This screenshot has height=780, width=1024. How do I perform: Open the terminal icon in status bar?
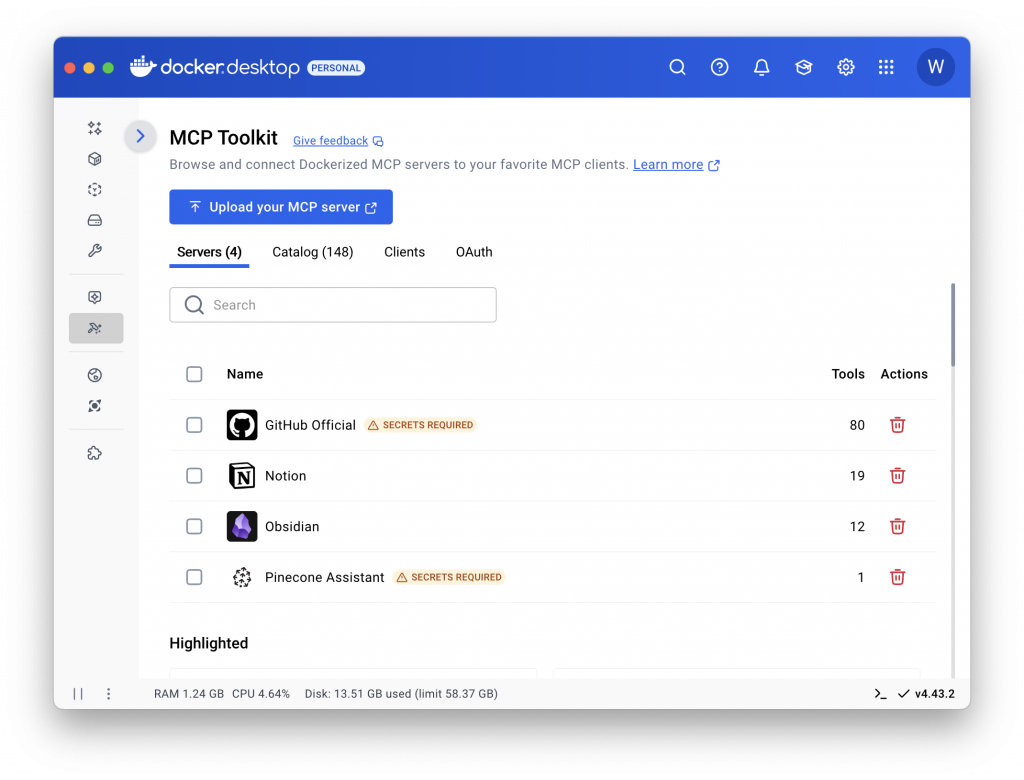[880, 693]
